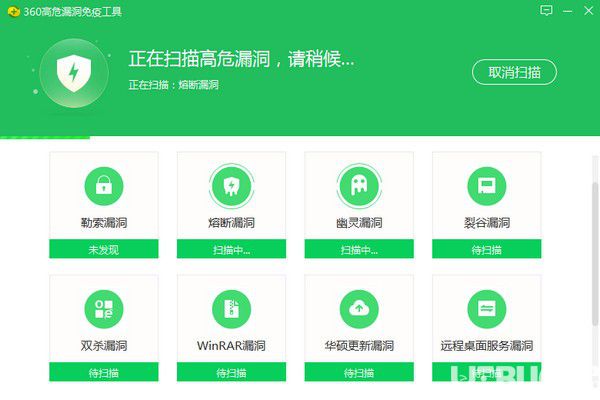Close the 360 tool window
The image size is (600, 400).
click(589, 10)
